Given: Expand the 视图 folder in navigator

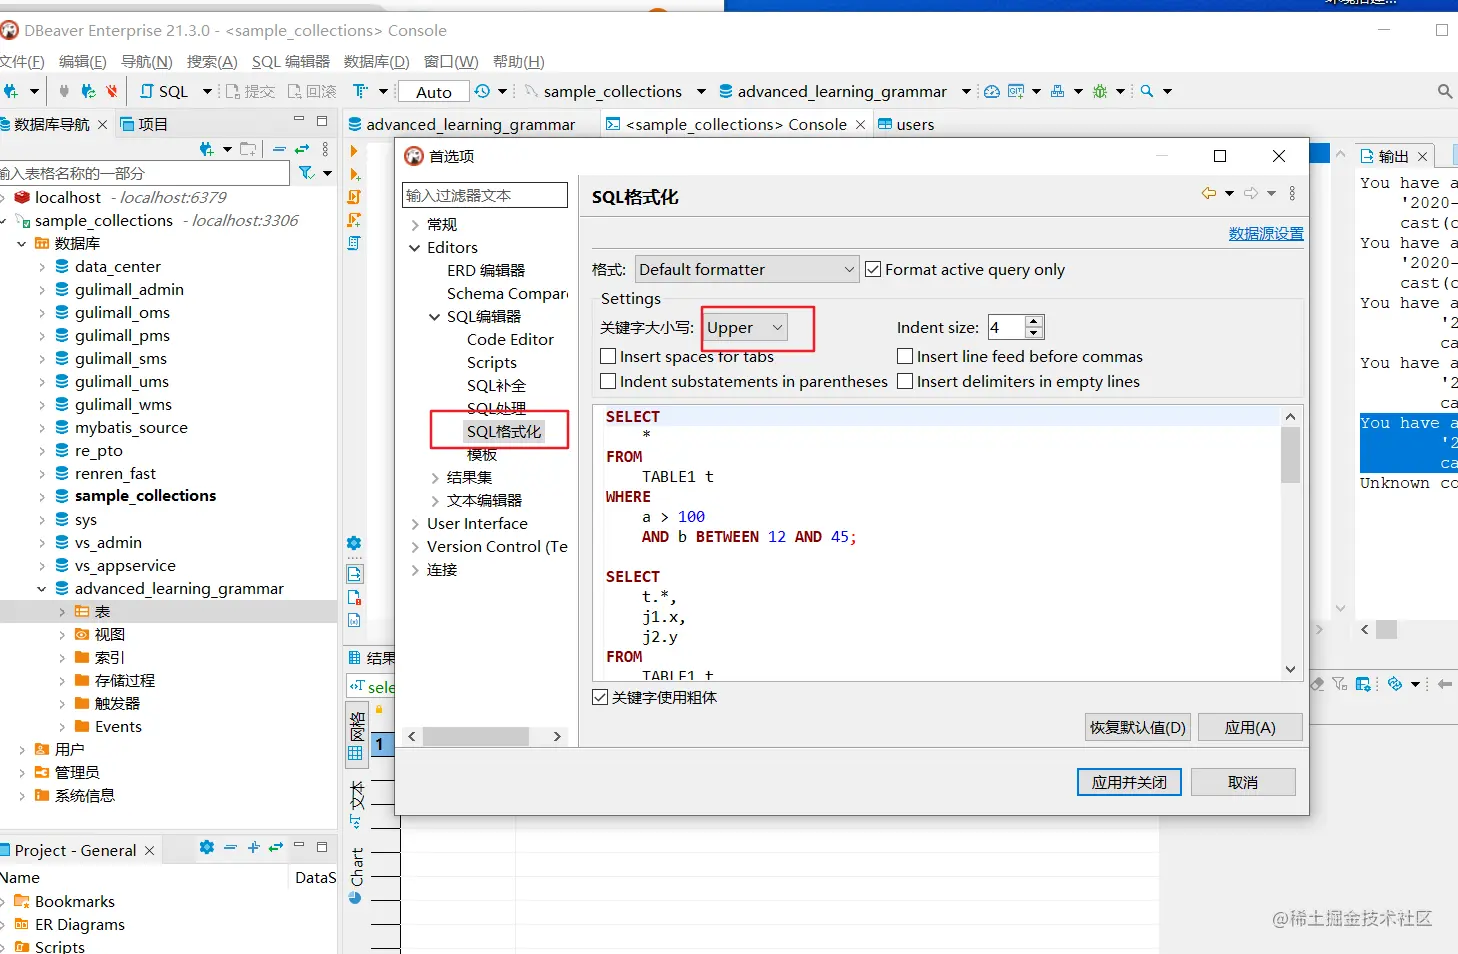Looking at the screenshot, I should pos(61,634).
